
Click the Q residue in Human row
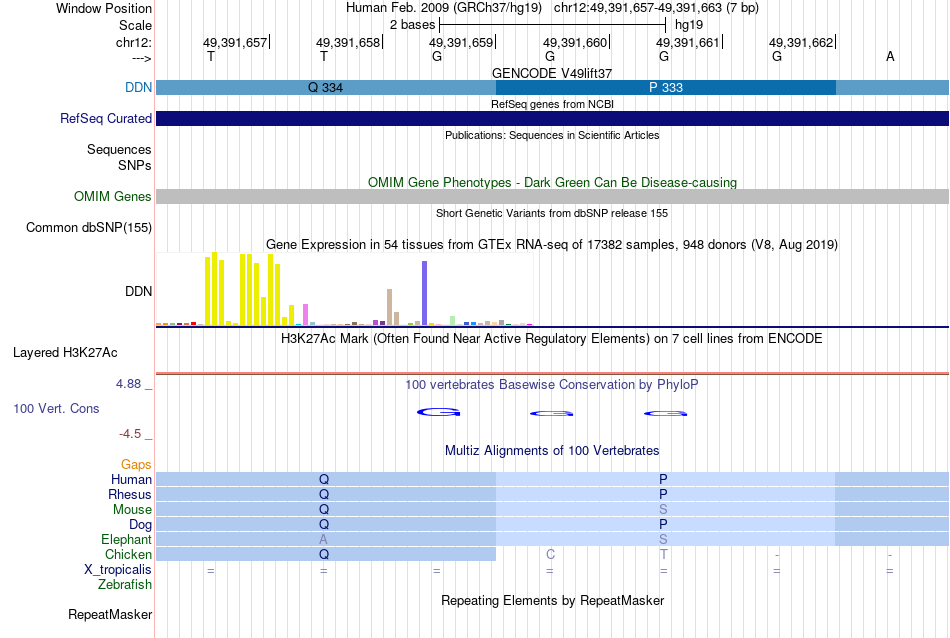point(324,479)
